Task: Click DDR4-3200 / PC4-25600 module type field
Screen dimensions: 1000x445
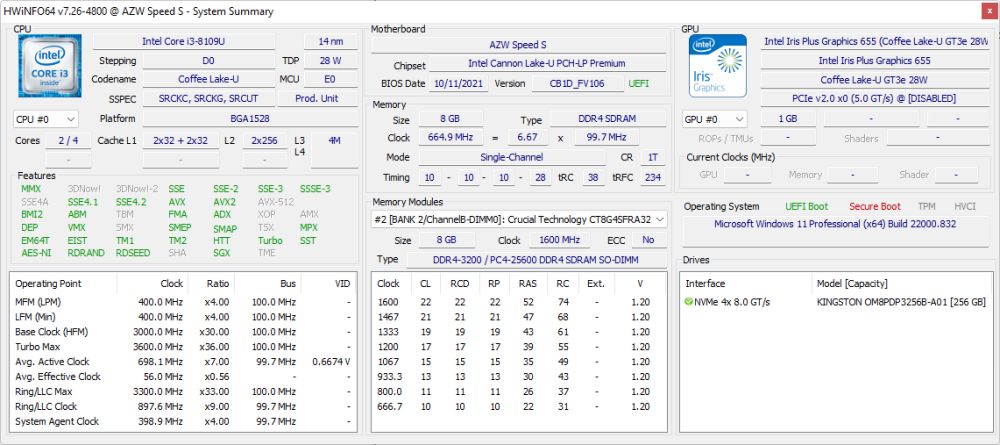Action: click(536, 259)
